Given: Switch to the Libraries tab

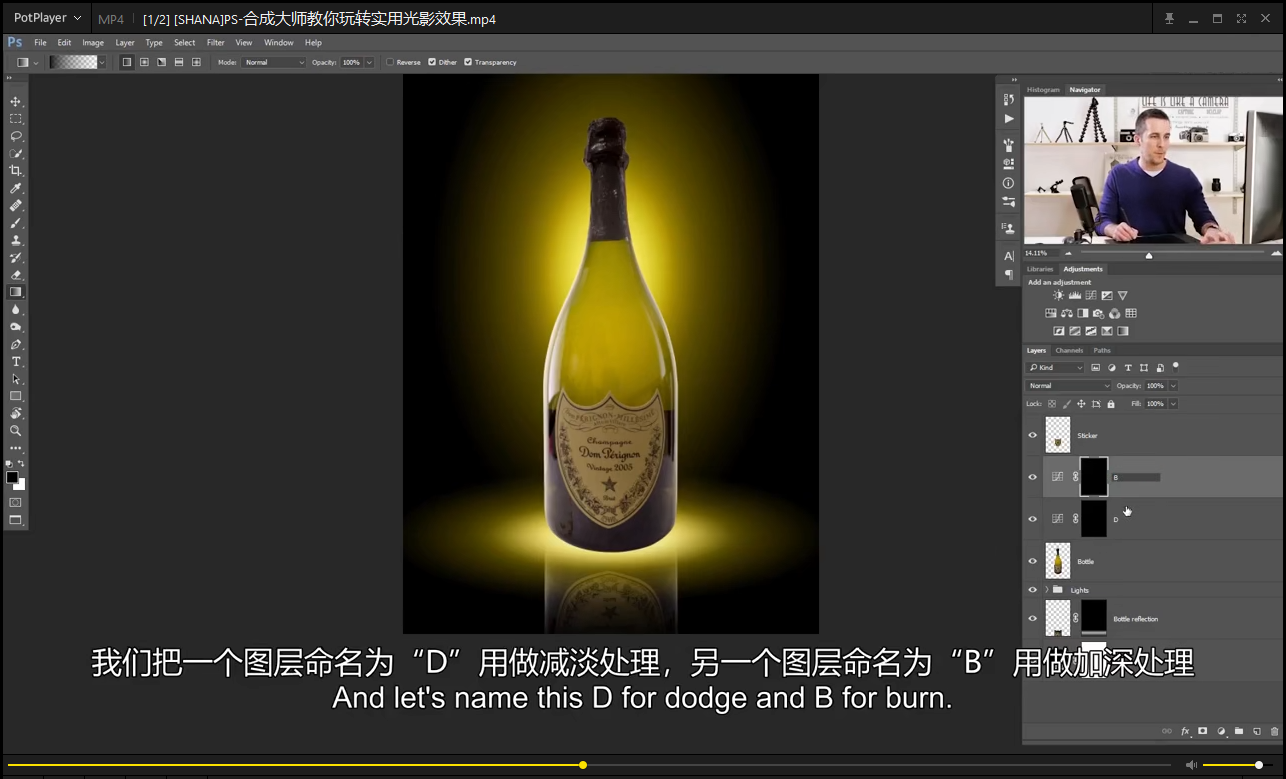Looking at the screenshot, I should click(1040, 269).
